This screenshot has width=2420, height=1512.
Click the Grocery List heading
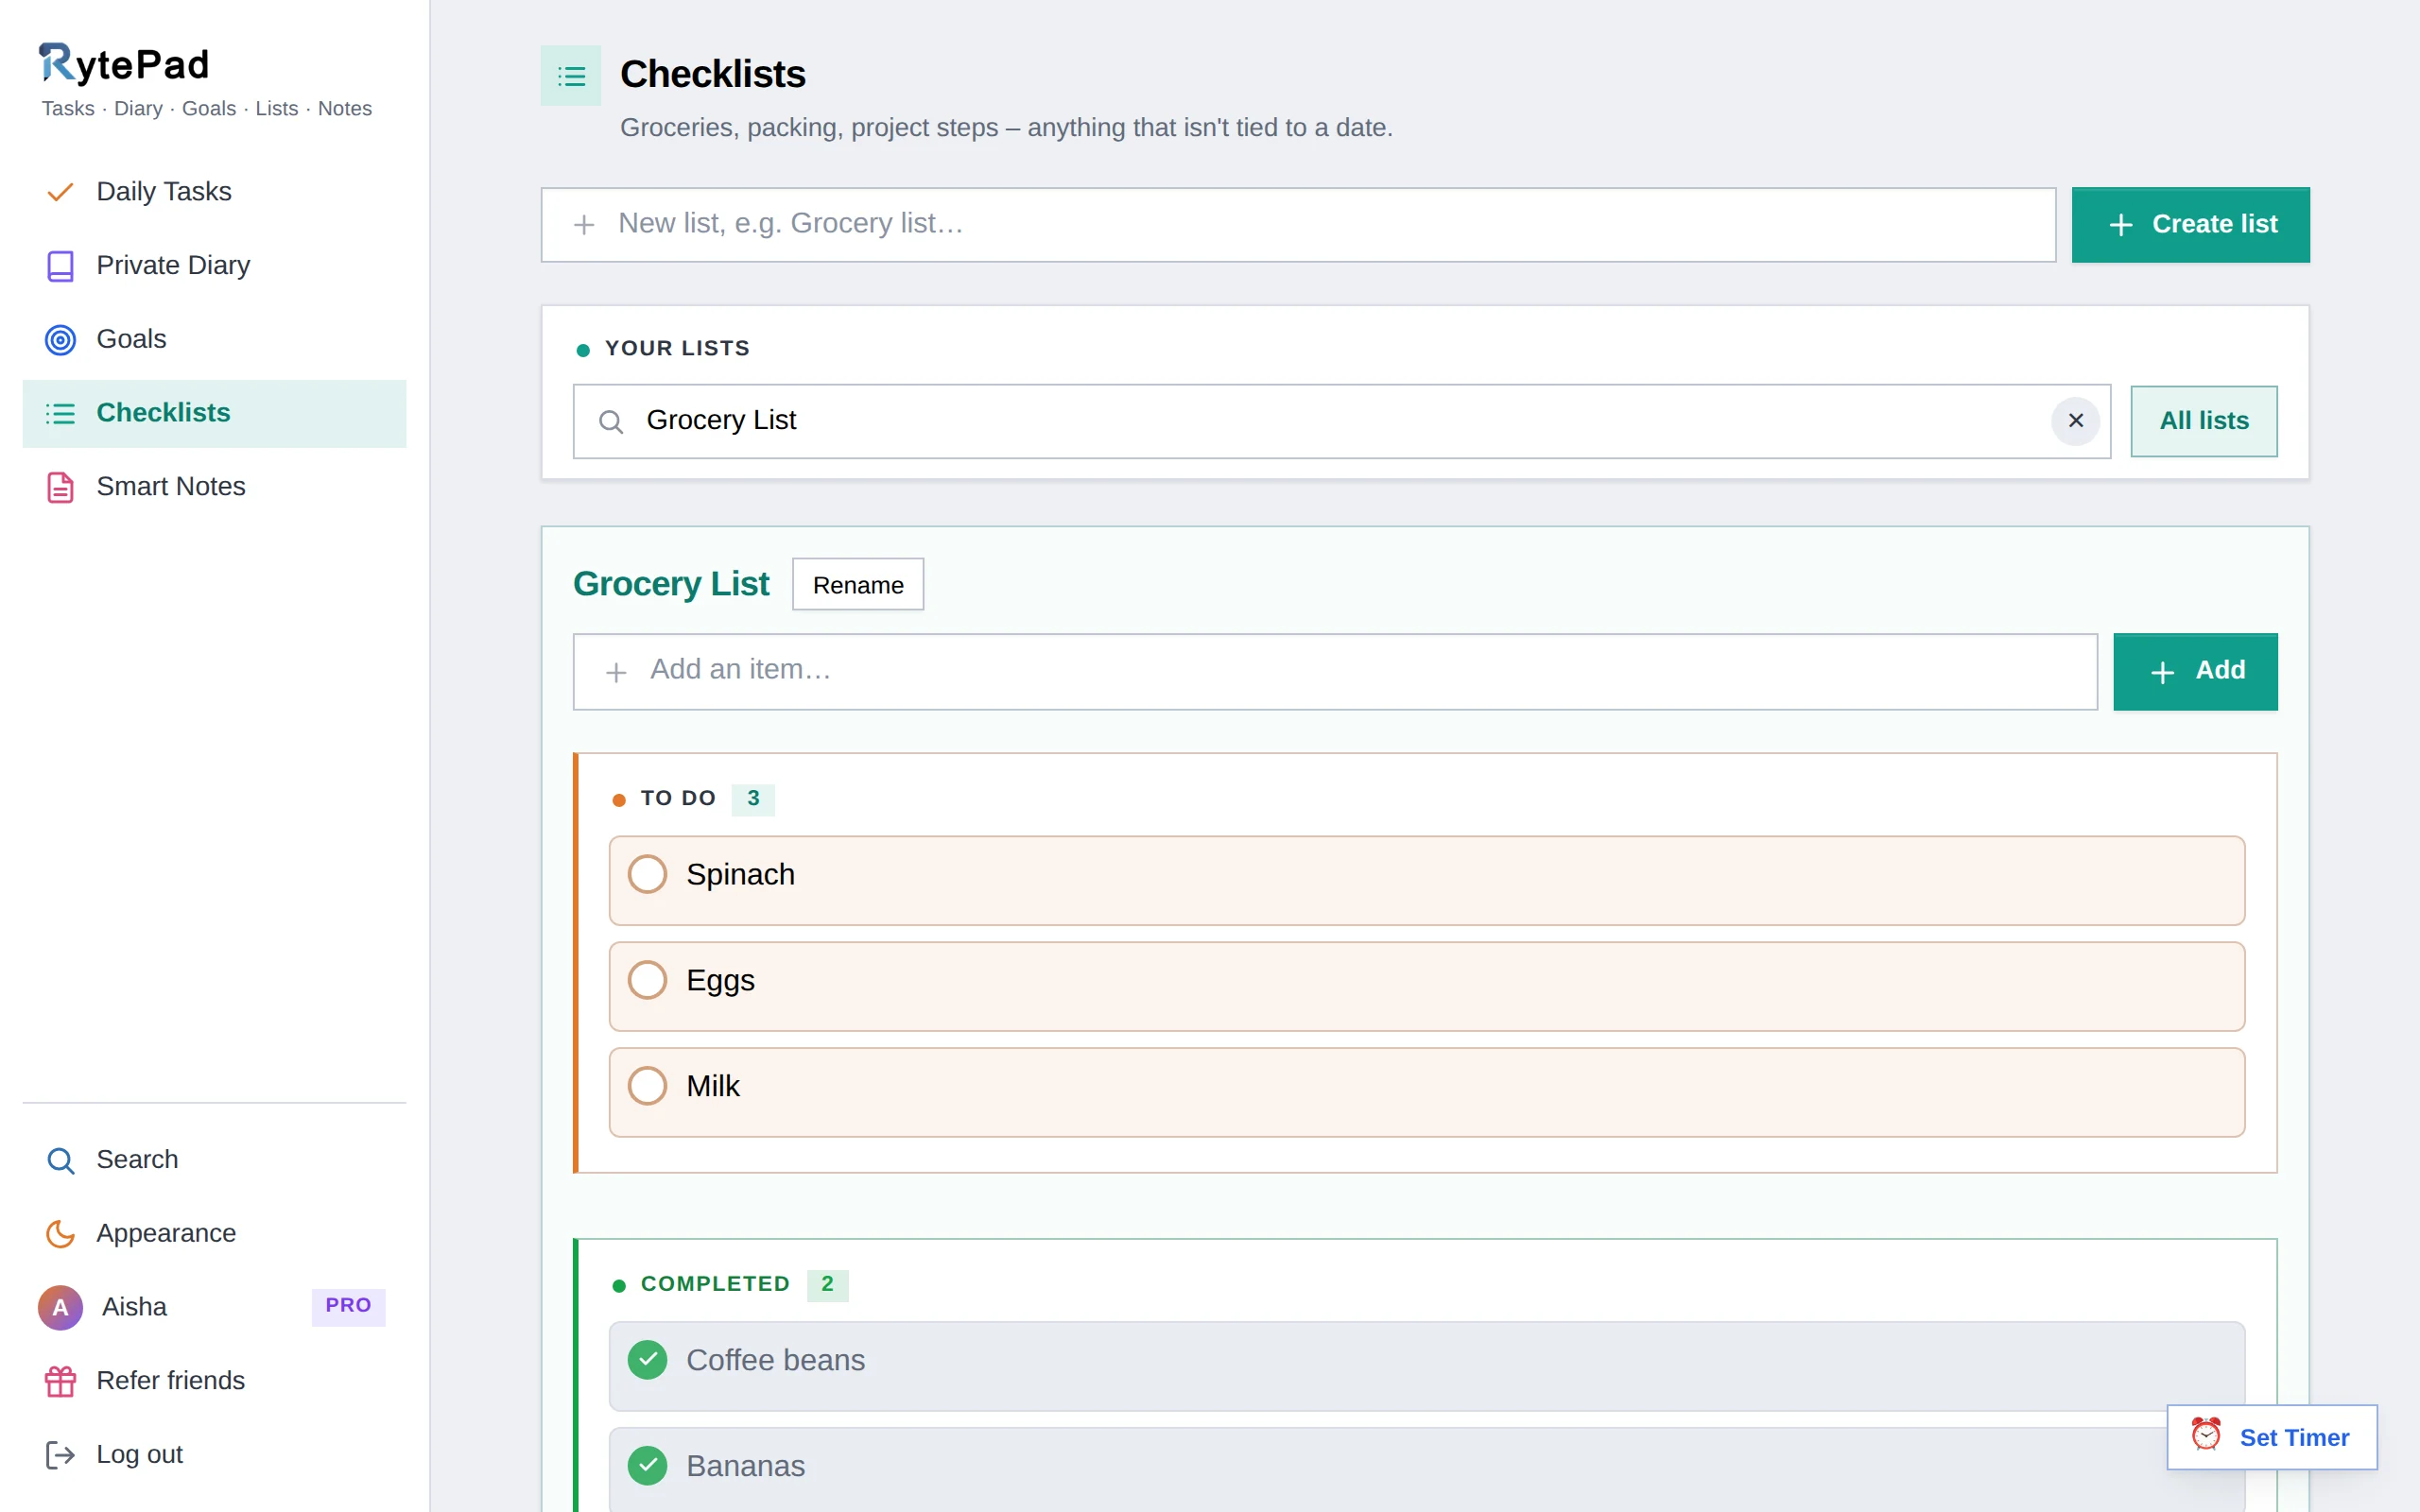671,584
